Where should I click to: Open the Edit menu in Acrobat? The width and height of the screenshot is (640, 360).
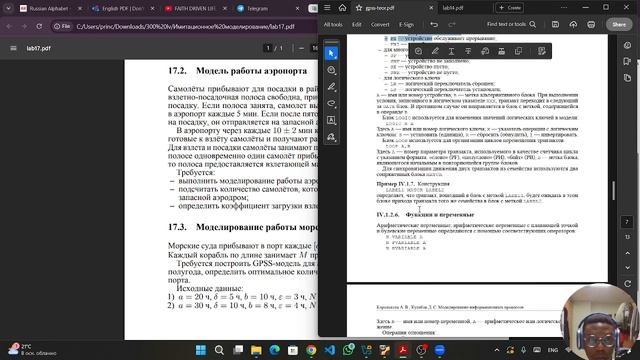(356, 24)
